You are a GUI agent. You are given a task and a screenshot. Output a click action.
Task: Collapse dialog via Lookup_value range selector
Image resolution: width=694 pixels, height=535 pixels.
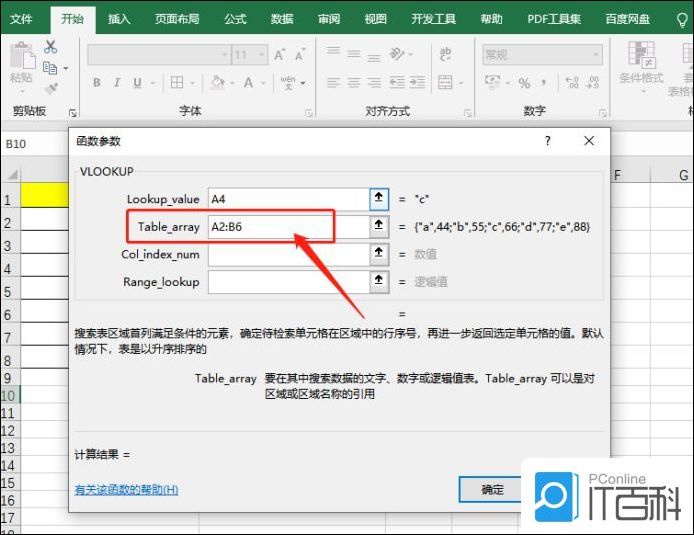click(x=379, y=199)
